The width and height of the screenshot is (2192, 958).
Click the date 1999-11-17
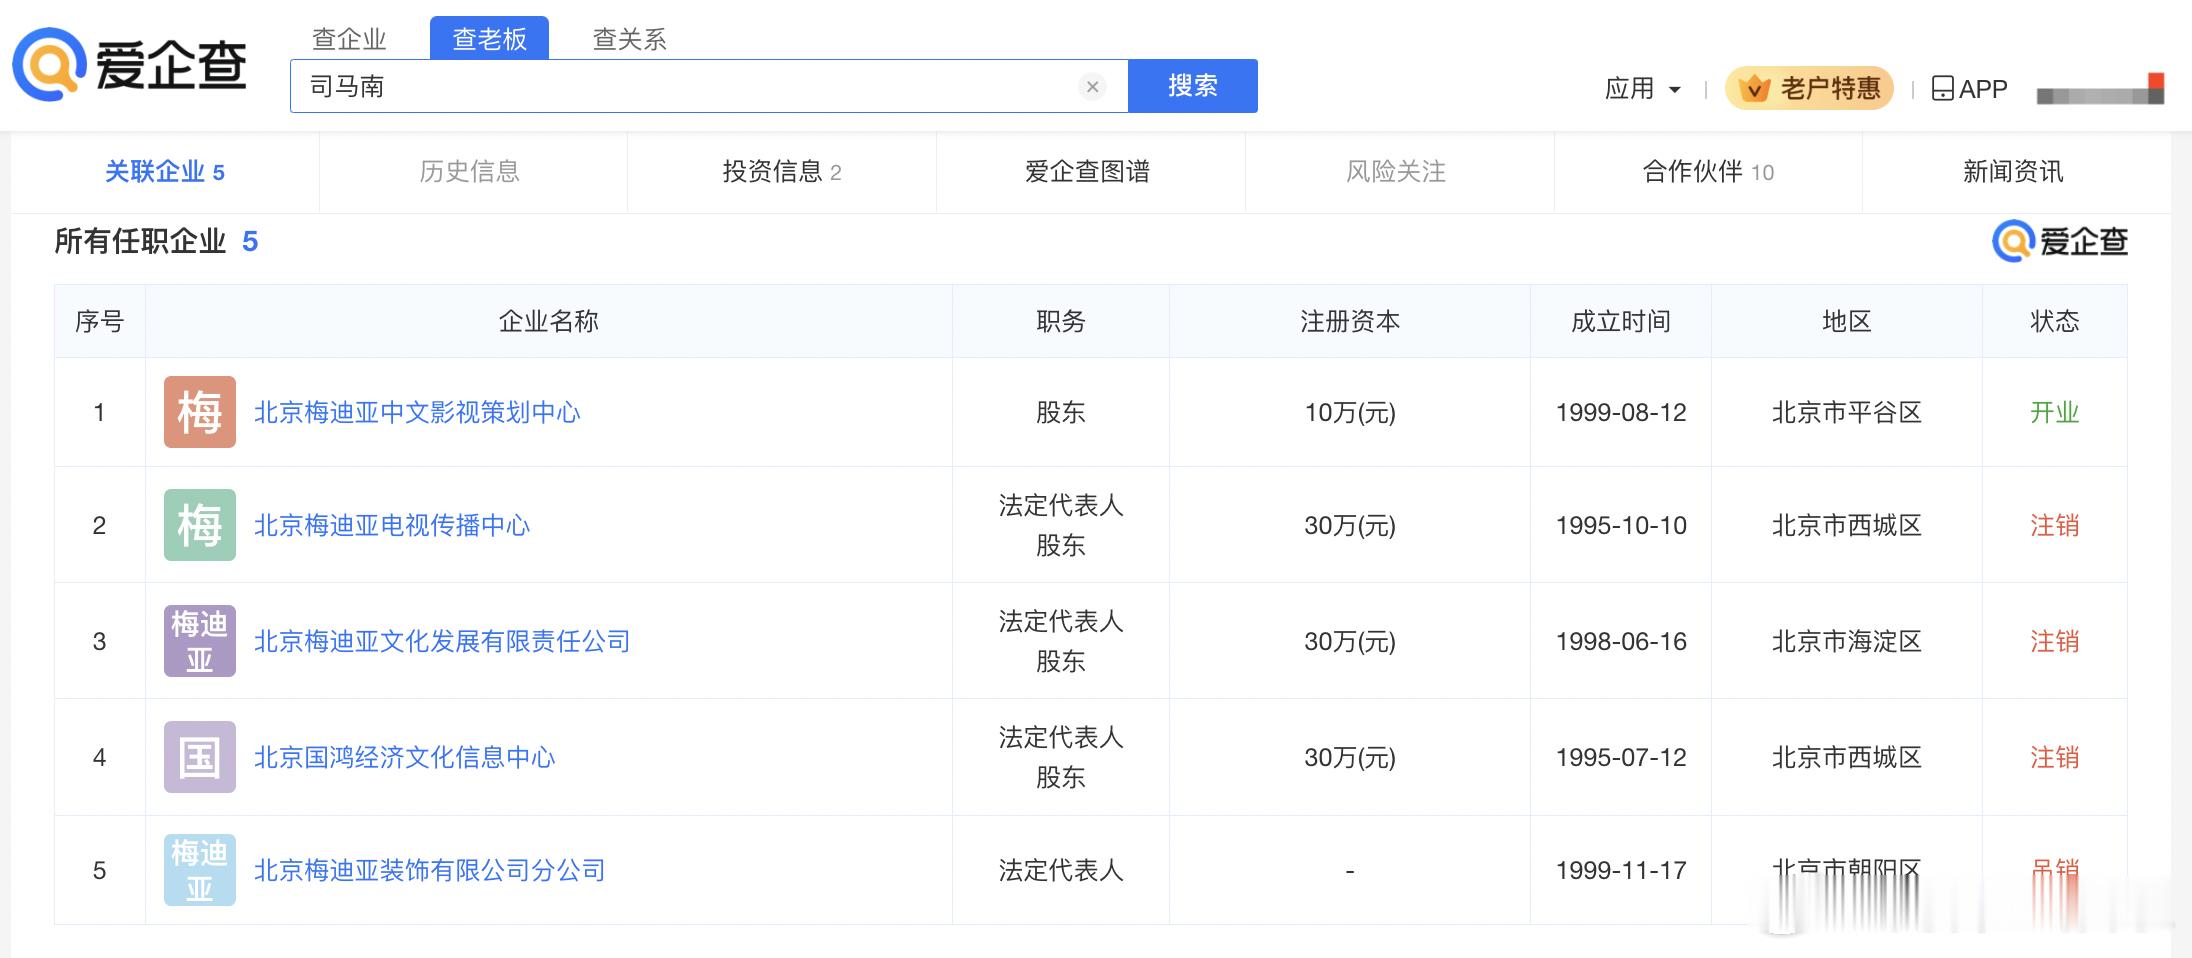pos(1621,870)
